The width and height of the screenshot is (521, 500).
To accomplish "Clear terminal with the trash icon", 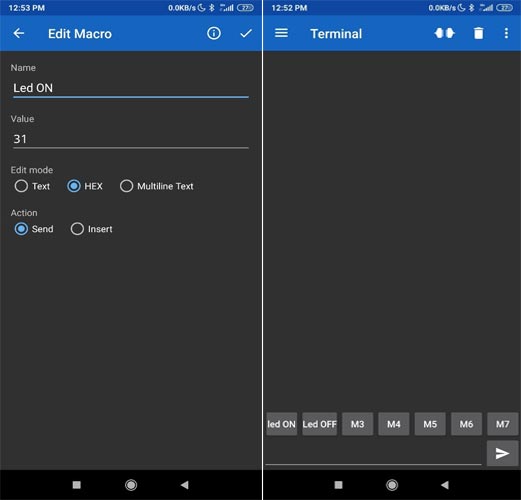I will 478,33.
